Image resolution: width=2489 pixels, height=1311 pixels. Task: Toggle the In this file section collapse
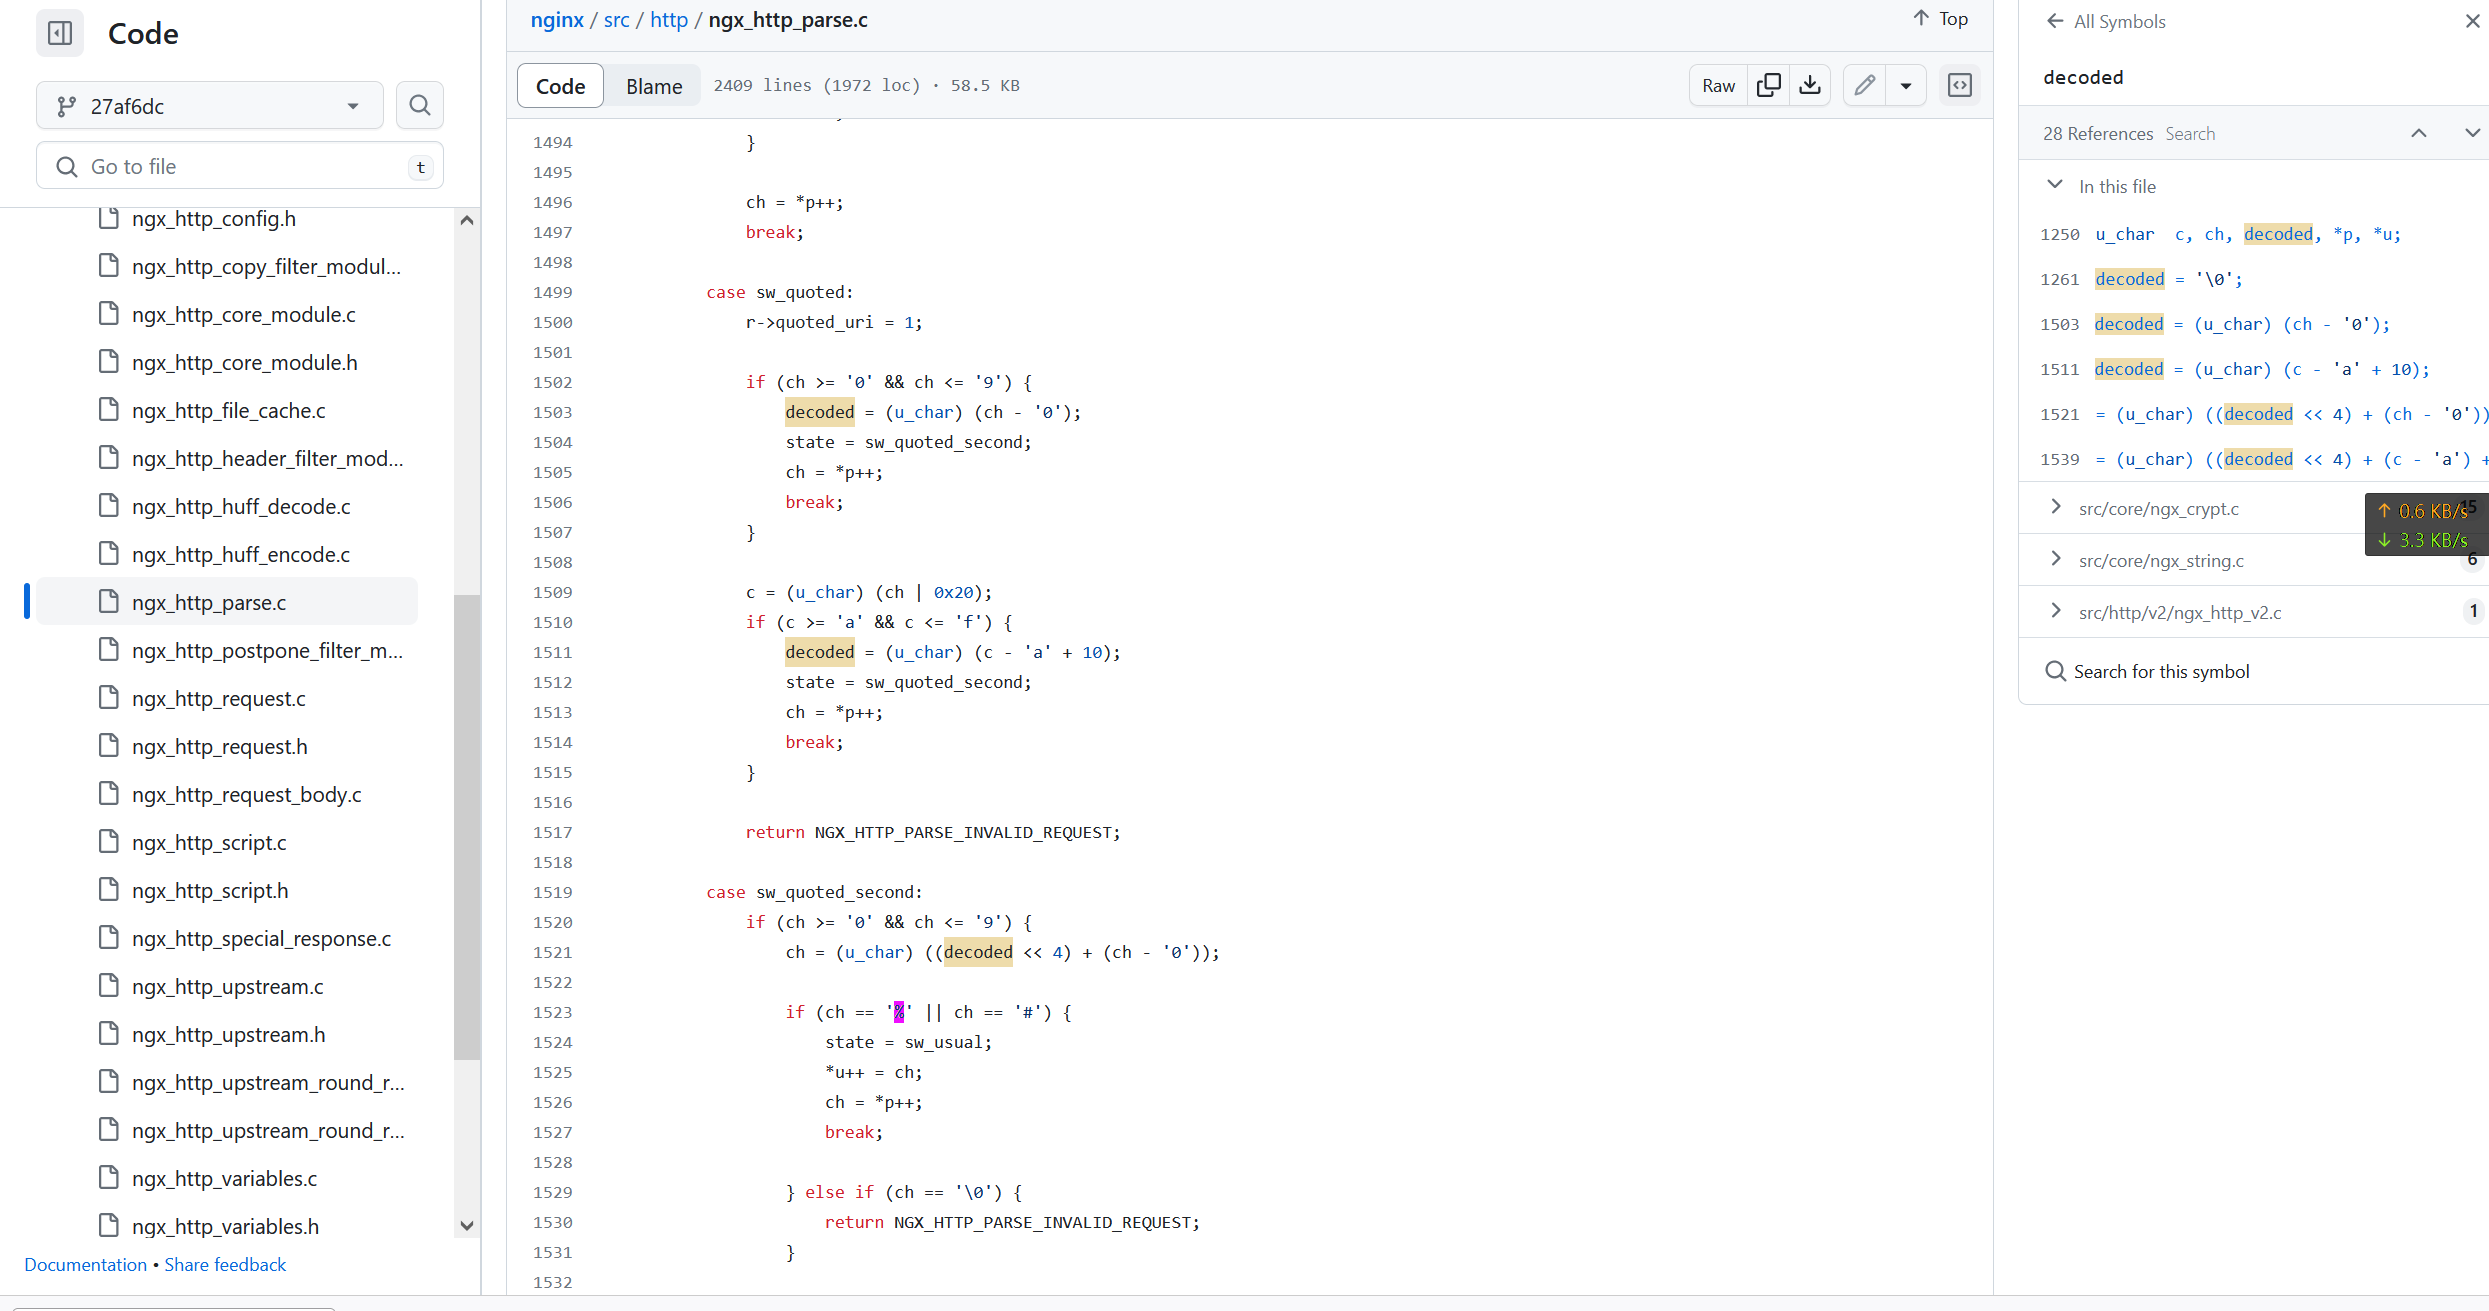[2053, 184]
